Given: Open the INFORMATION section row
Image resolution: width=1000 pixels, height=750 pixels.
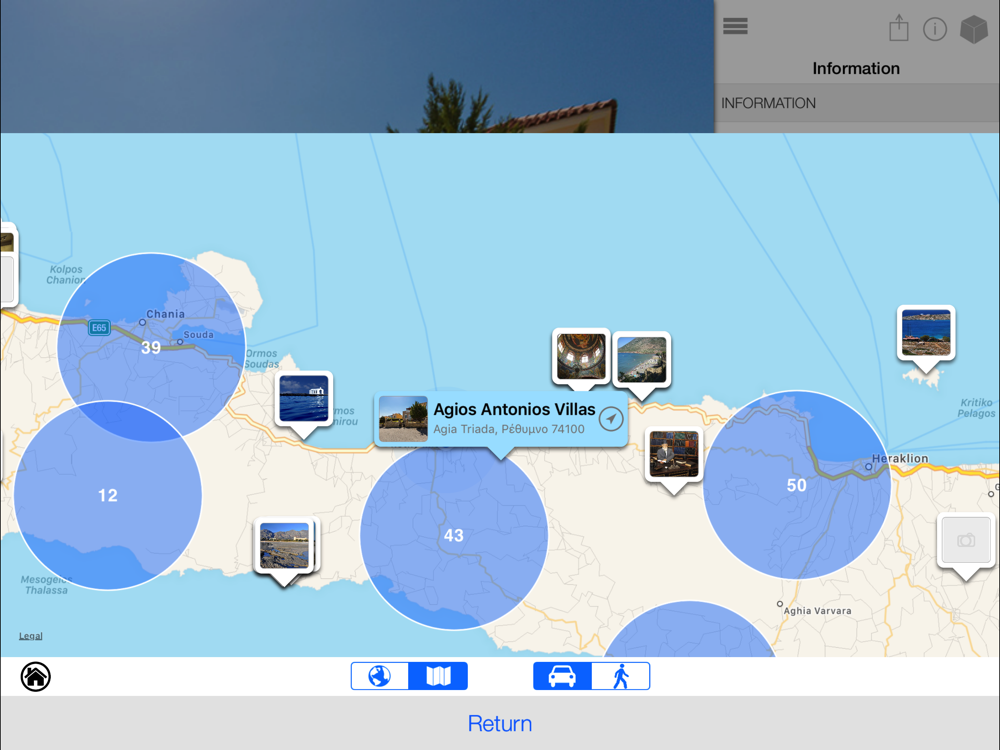Looking at the screenshot, I should point(857,103).
